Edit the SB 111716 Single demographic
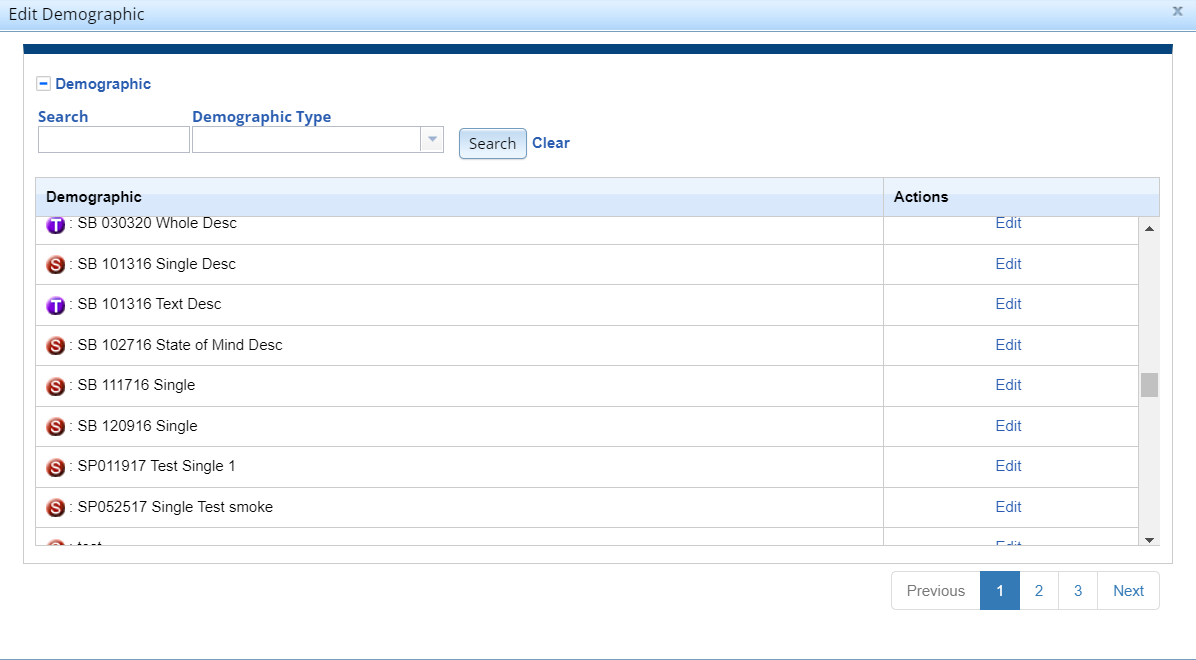 pyautogui.click(x=1008, y=385)
